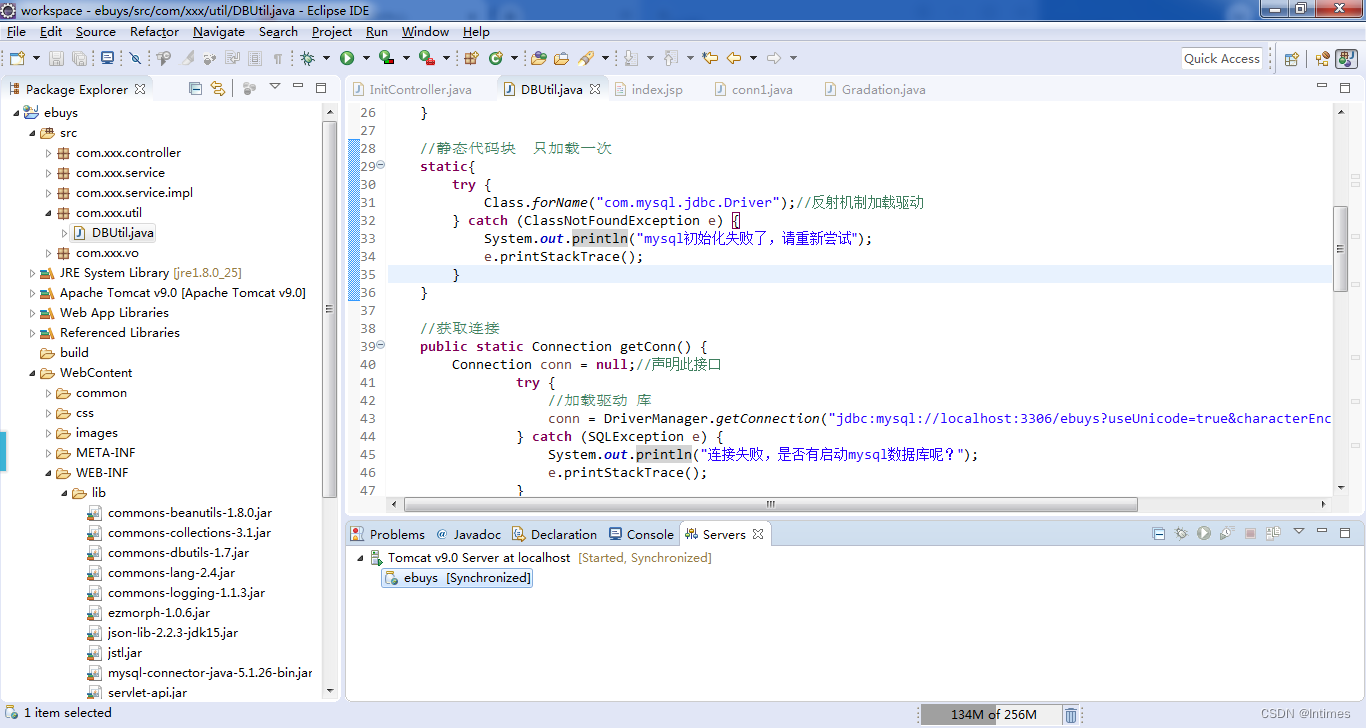The image size is (1366, 728).
Task: Open the Window menu
Action: [x=425, y=31]
